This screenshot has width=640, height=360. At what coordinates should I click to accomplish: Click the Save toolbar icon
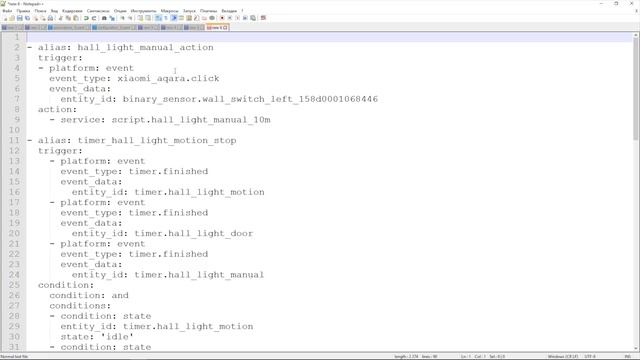[x=20, y=18]
